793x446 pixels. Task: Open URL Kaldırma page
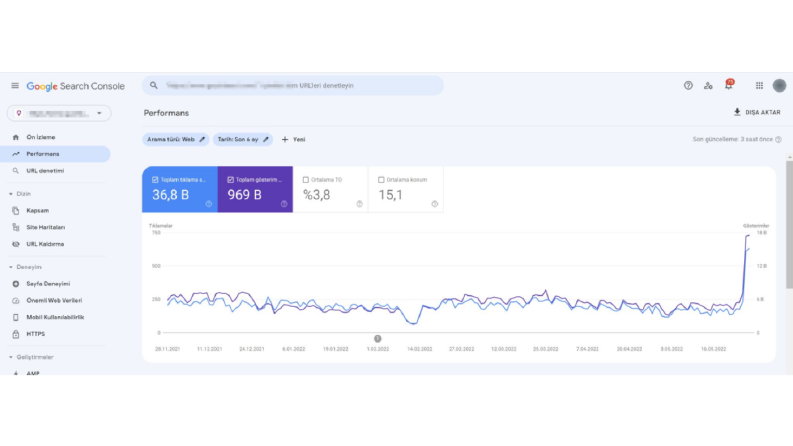(x=55, y=244)
